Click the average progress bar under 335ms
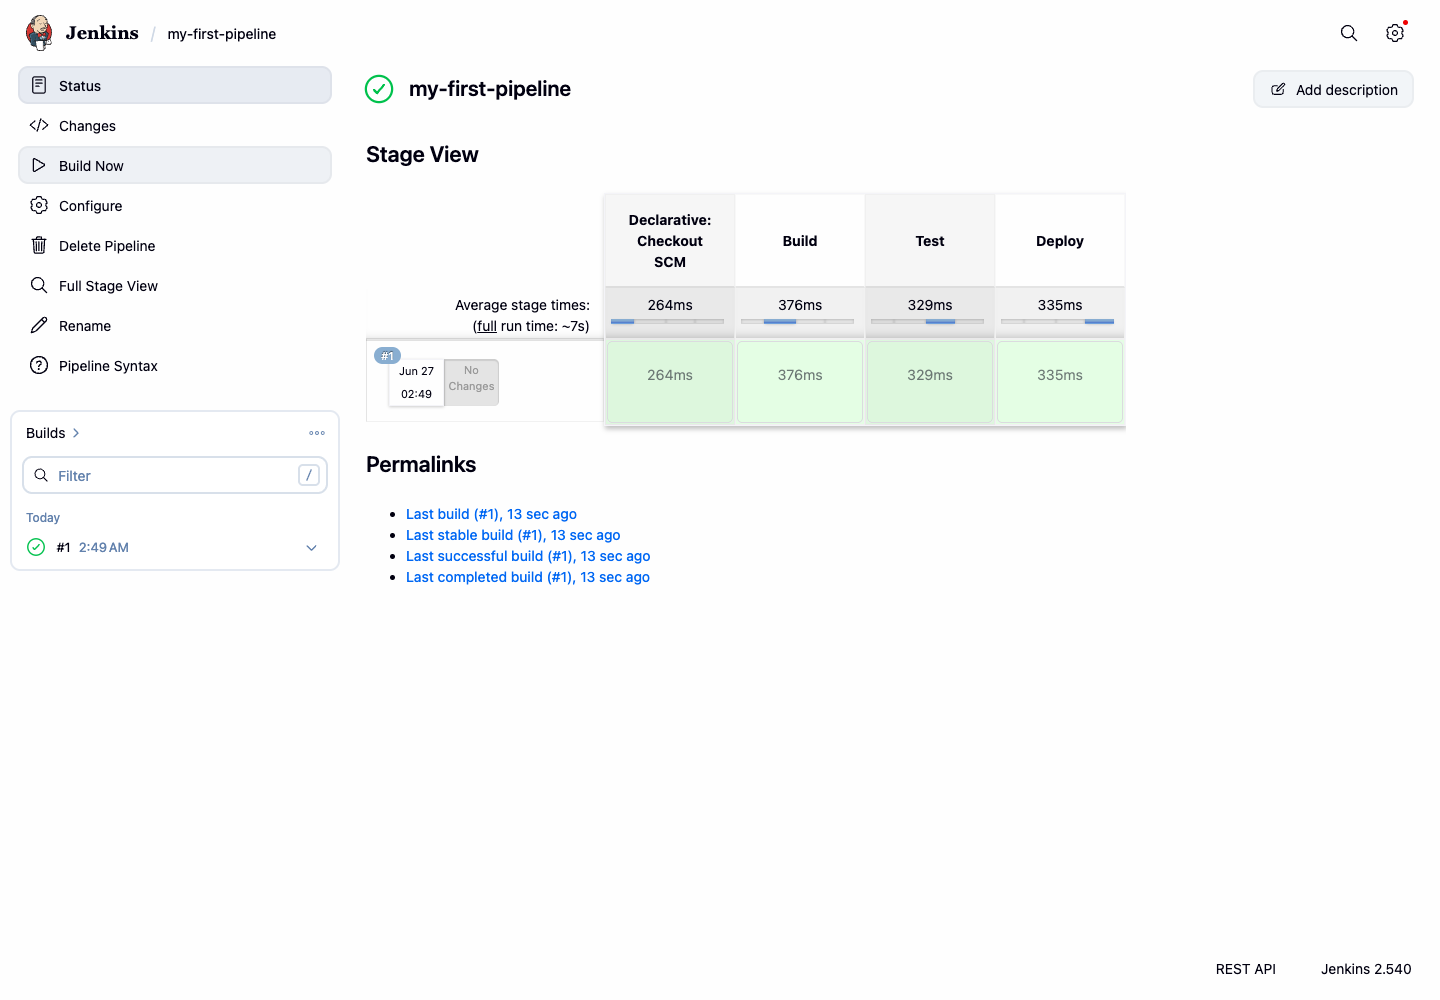The image size is (1440, 1000). click(x=1057, y=322)
